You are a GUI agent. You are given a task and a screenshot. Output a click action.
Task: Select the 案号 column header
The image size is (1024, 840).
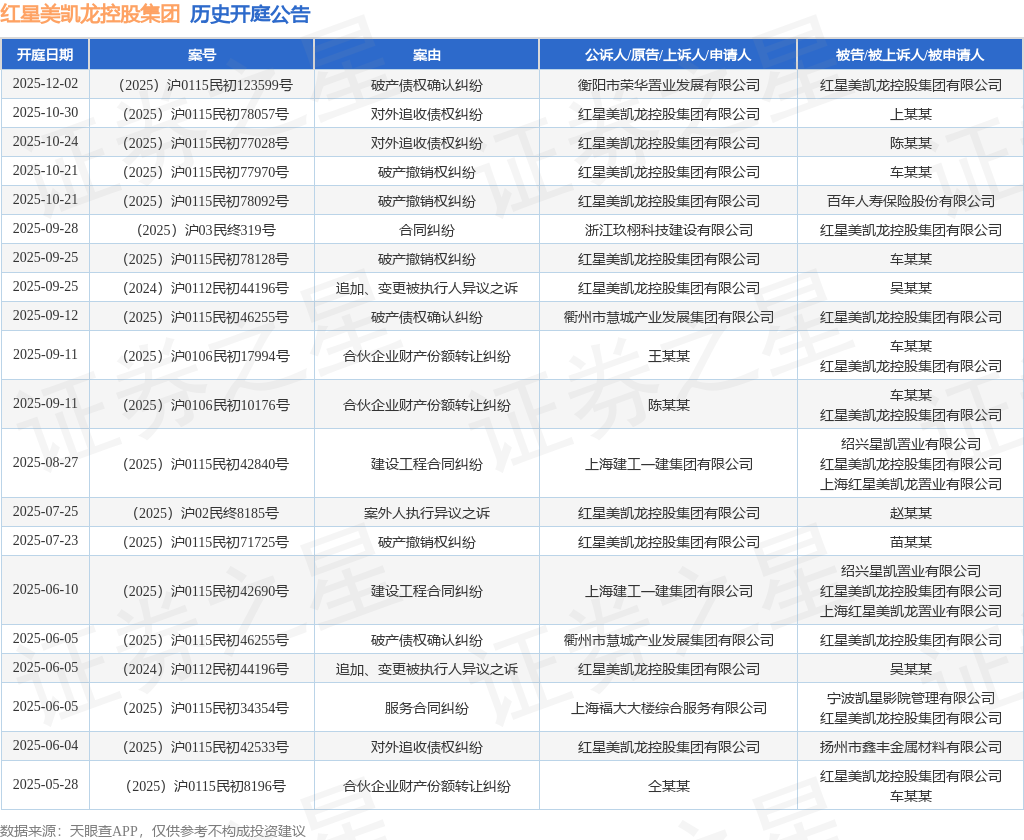point(202,55)
